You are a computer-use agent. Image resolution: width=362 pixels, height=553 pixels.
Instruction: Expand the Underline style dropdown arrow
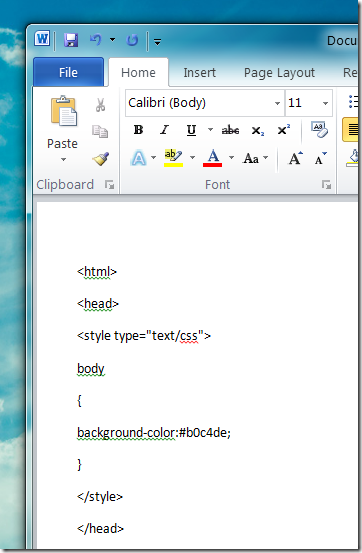point(210,130)
